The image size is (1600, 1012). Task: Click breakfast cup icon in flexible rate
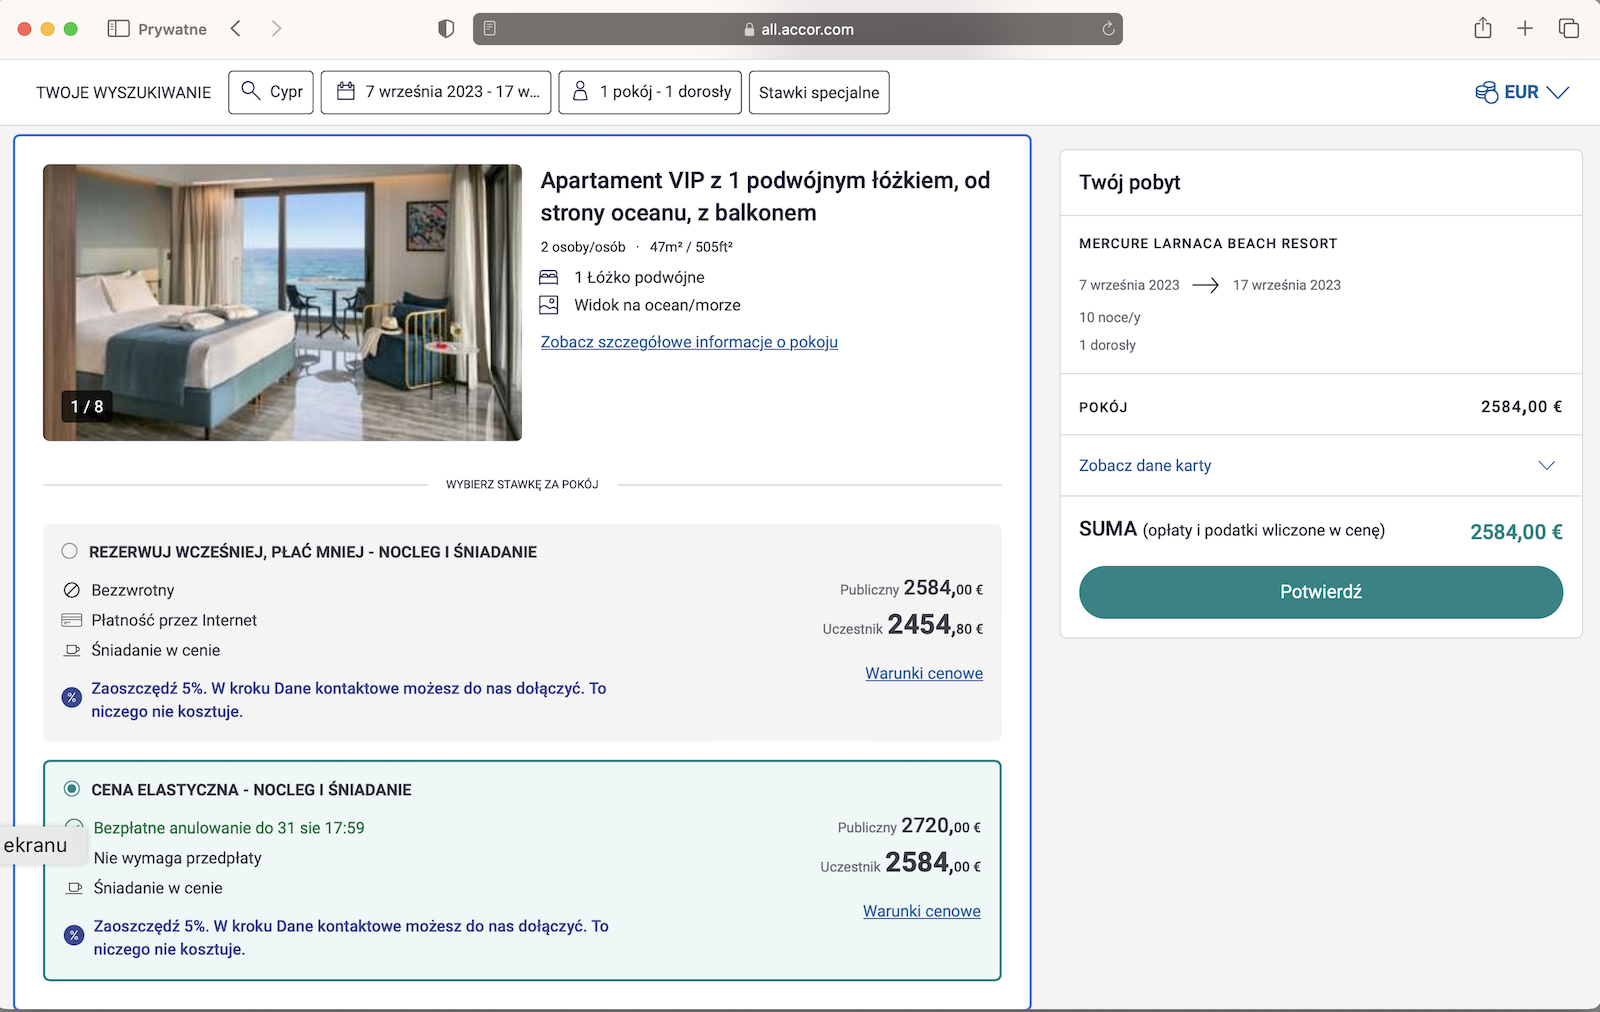[x=75, y=888]
